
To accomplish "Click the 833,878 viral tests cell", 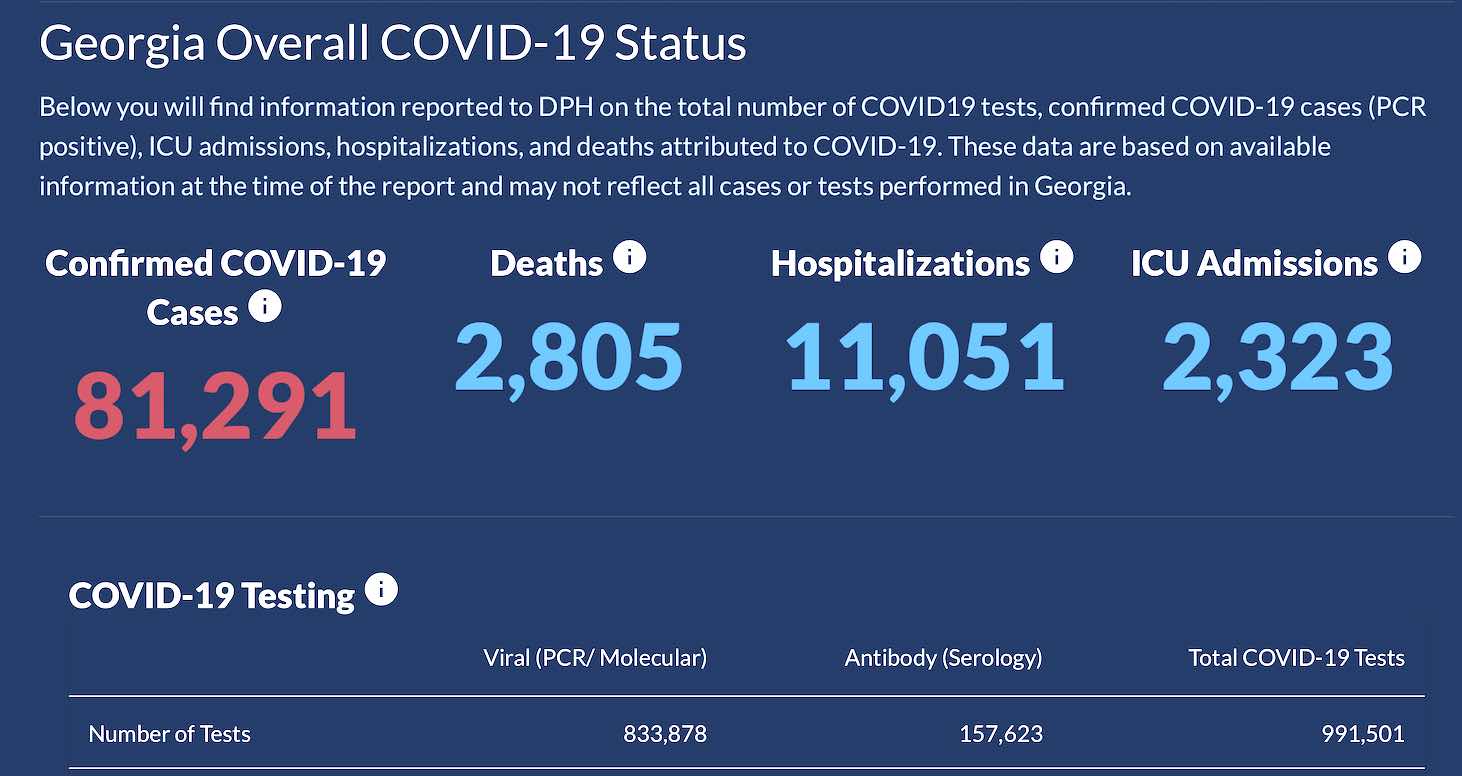I will [664, 734].
